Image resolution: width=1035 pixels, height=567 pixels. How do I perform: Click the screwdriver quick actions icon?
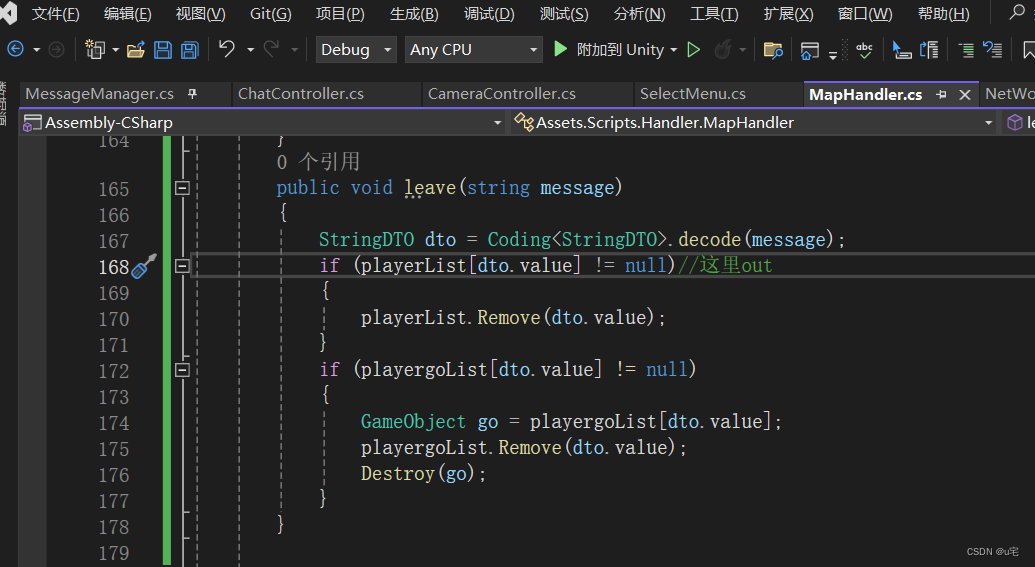point(145,266)
